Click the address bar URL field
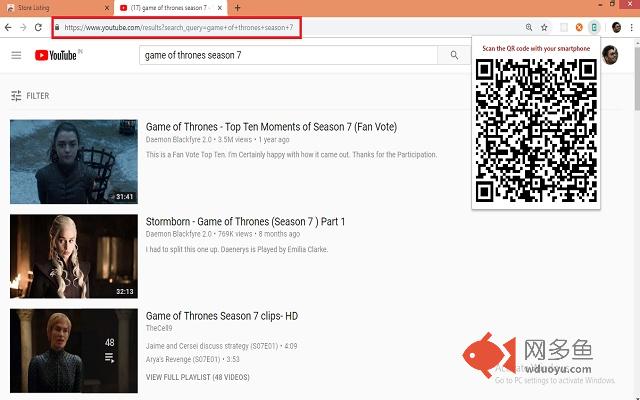640x400 pixels. [x=177, y=27]
